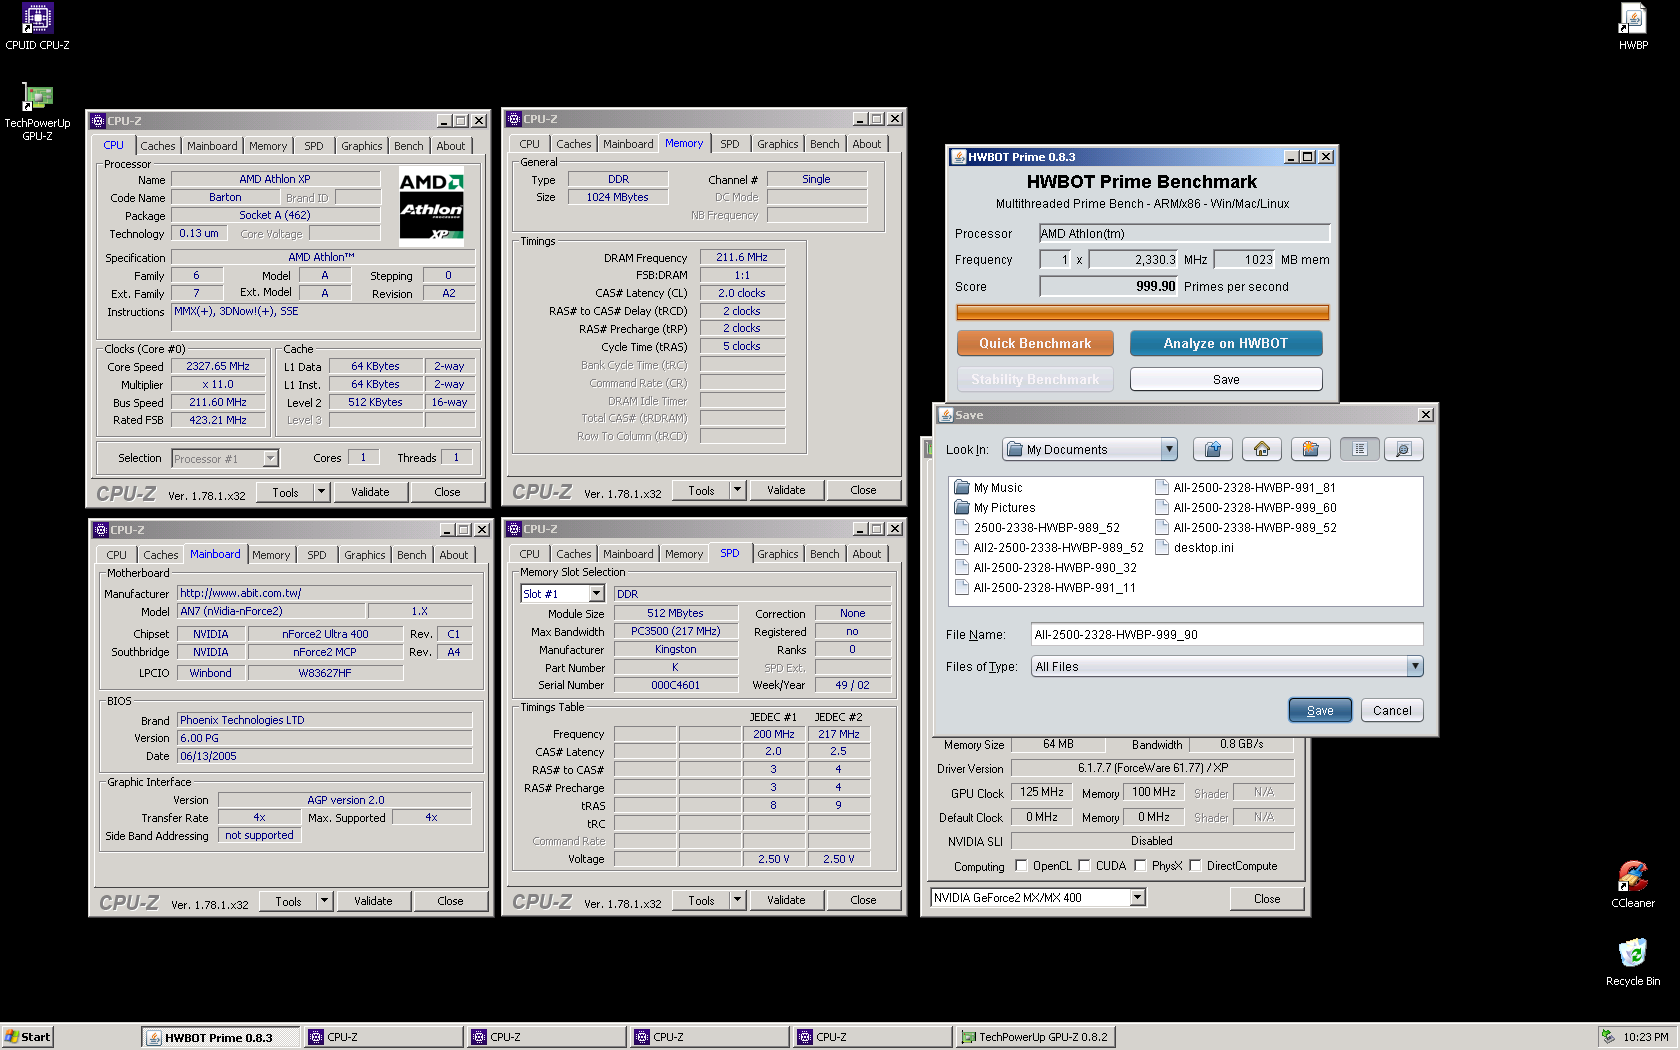Open Mainboard tab in Memory window
1680x1050 pixels.
point(628,144)
